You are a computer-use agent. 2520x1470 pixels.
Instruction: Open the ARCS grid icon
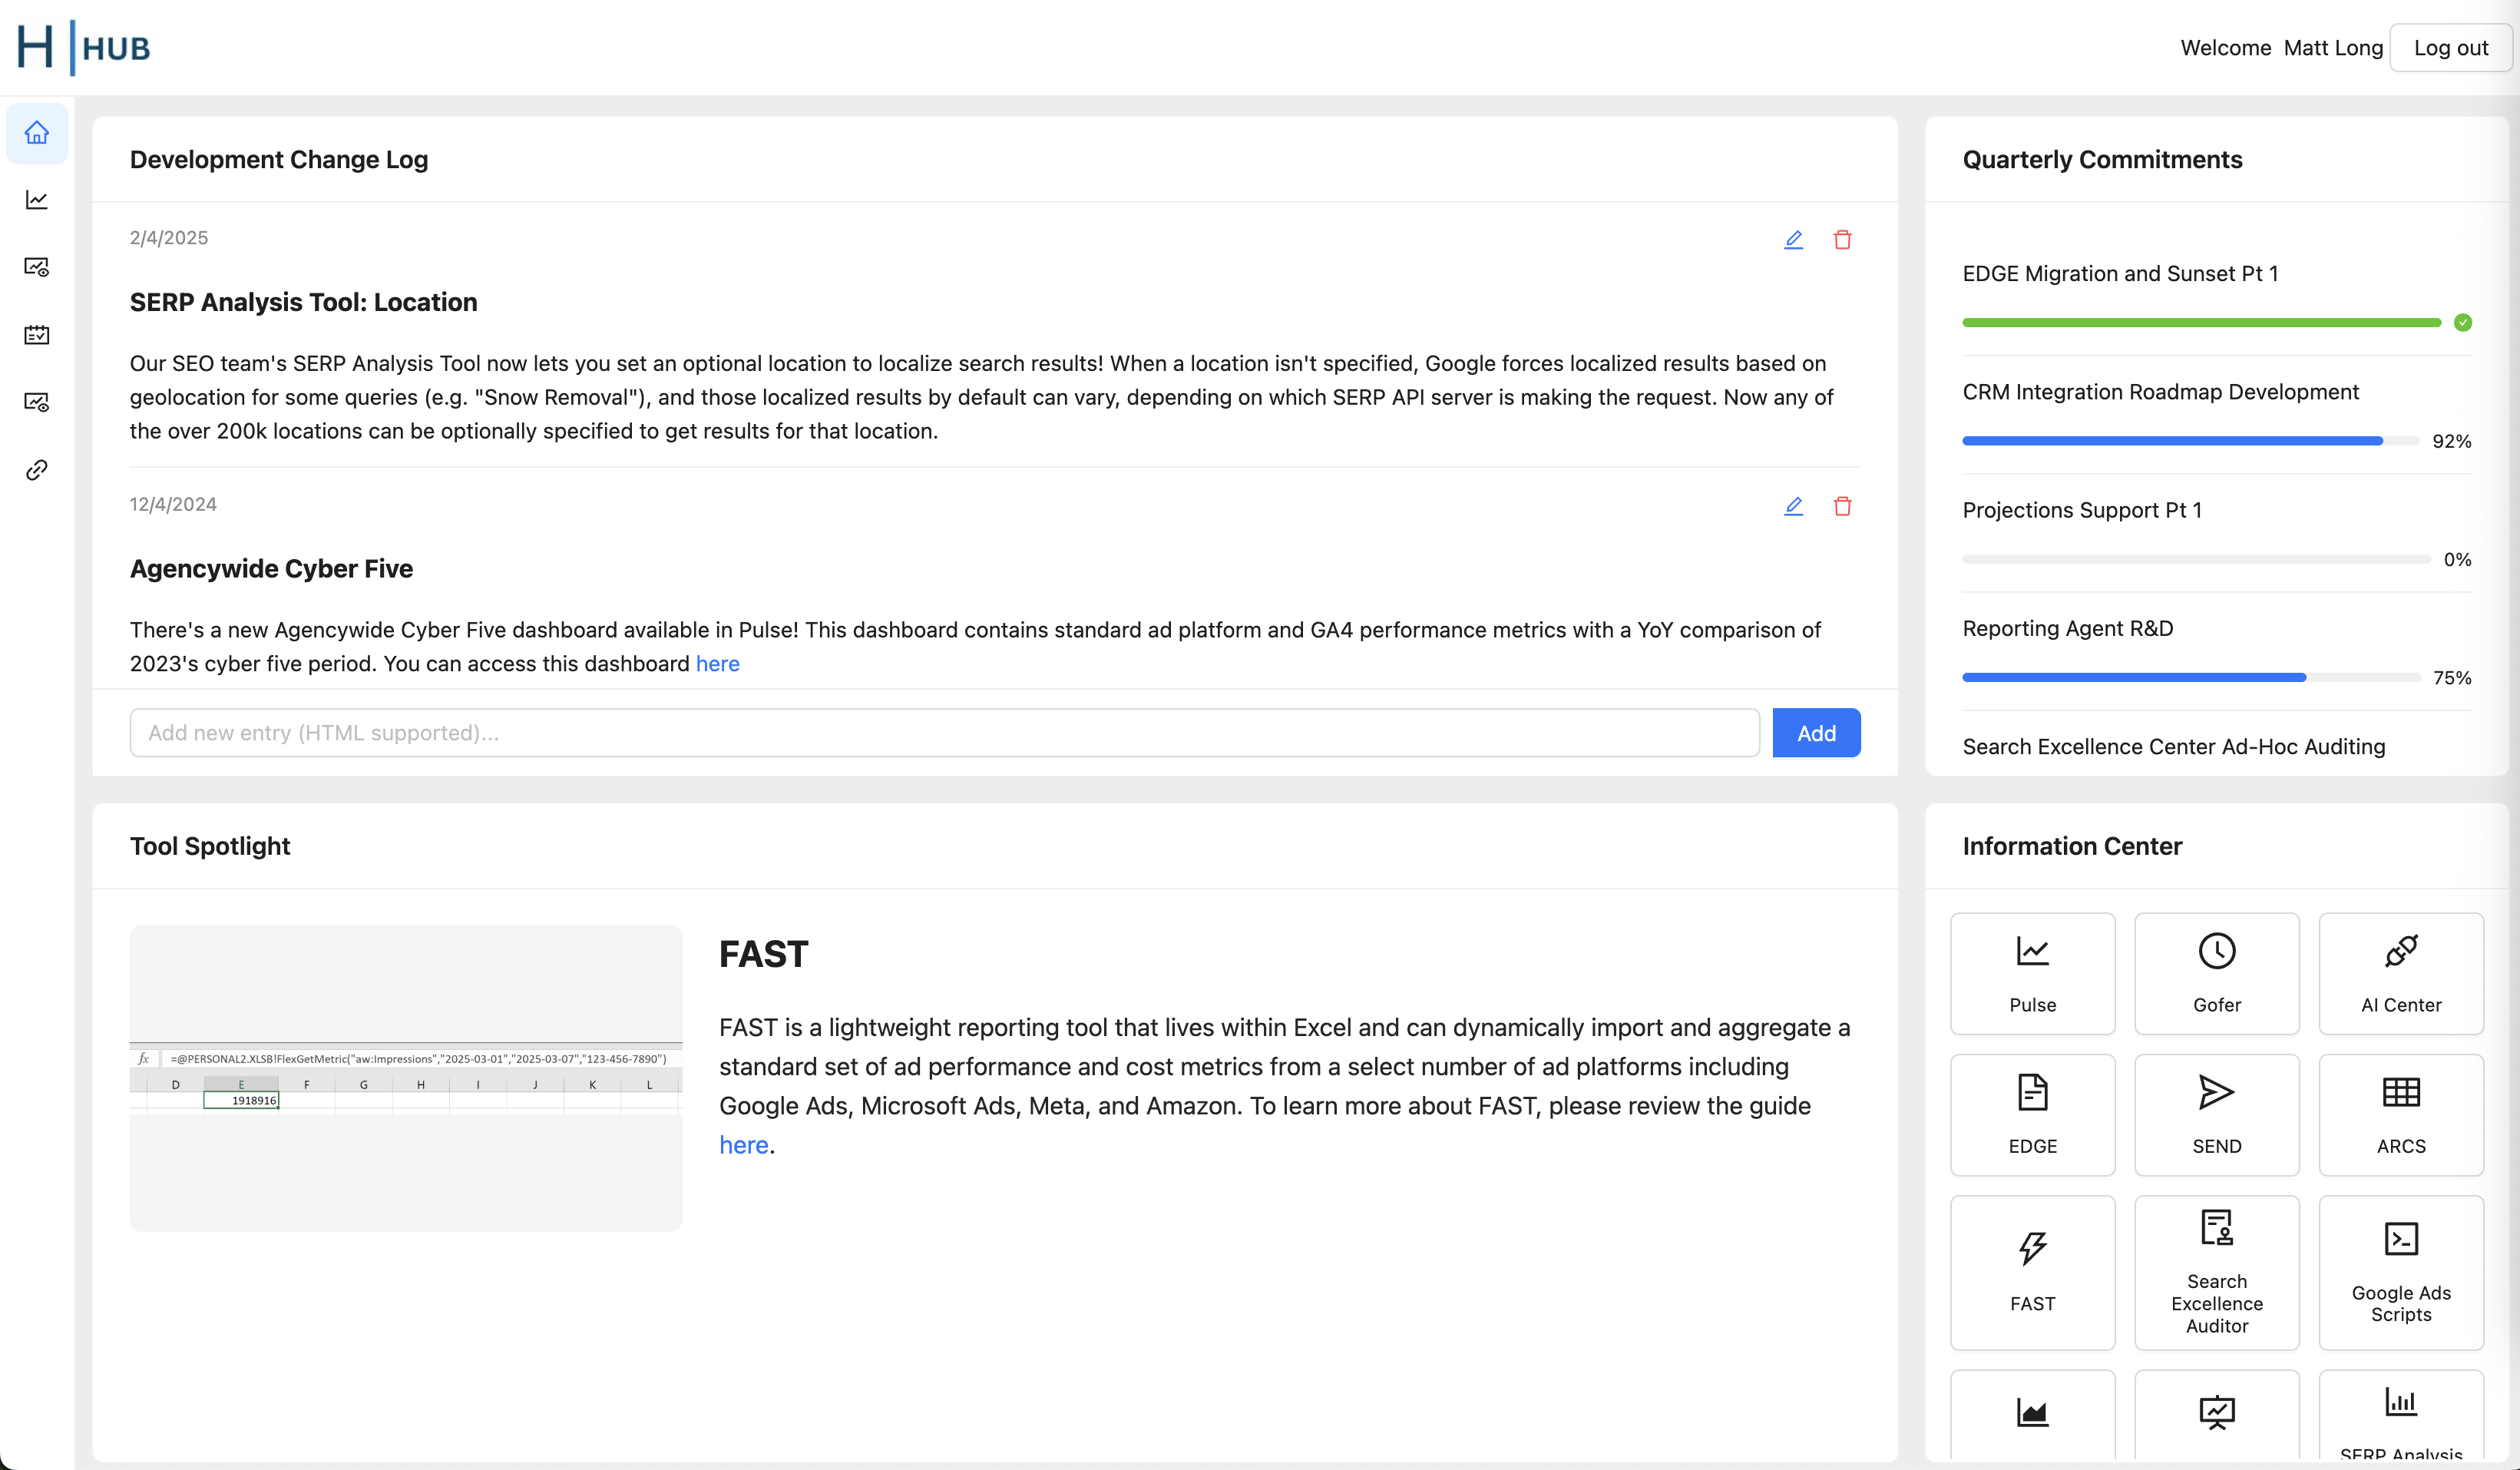point(2400,1113)
